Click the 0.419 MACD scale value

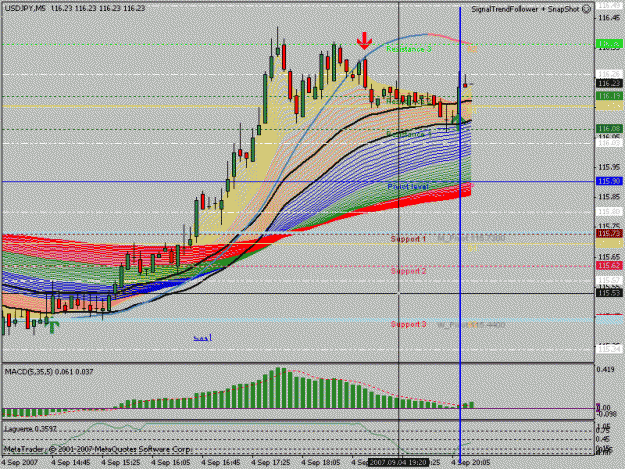pyautogui.click(x=605, y=370)
